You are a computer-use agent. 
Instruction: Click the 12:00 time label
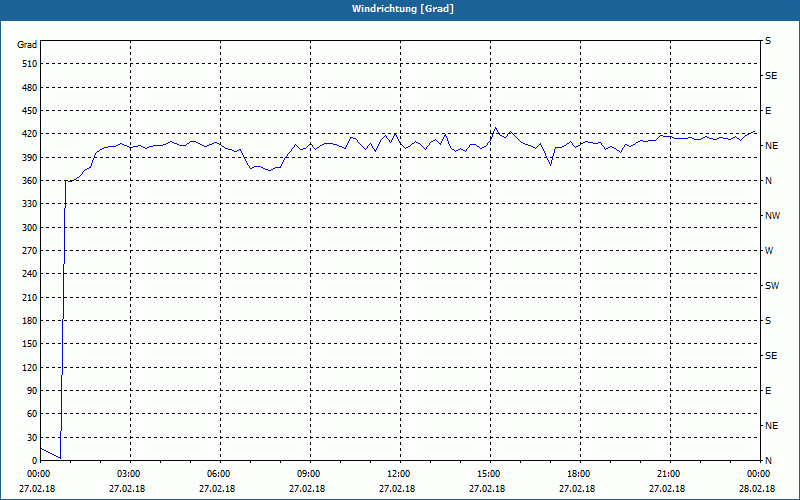point(397,474)
